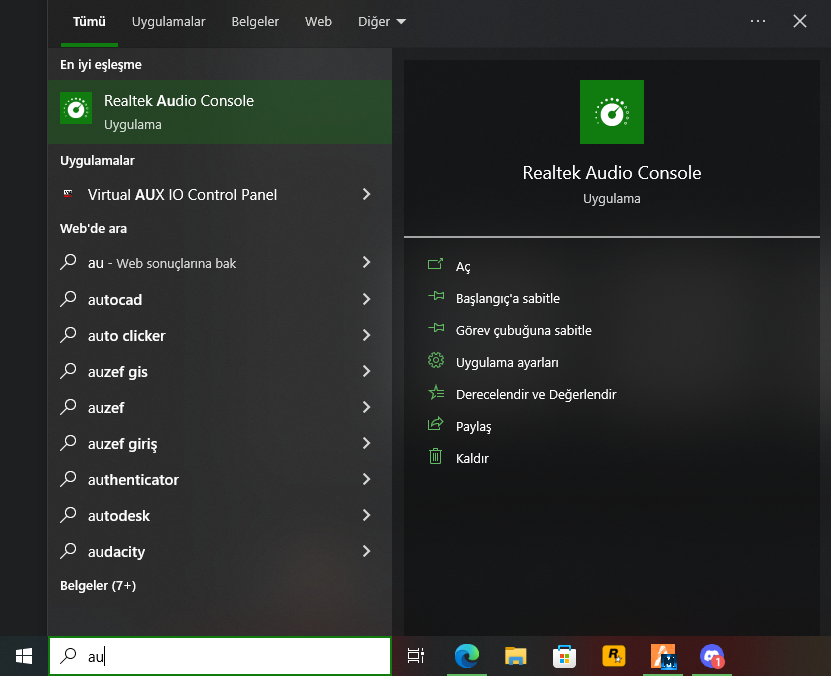Select Başlangıç'a sabitle option
831x676 pixels.
coord(508,299)
